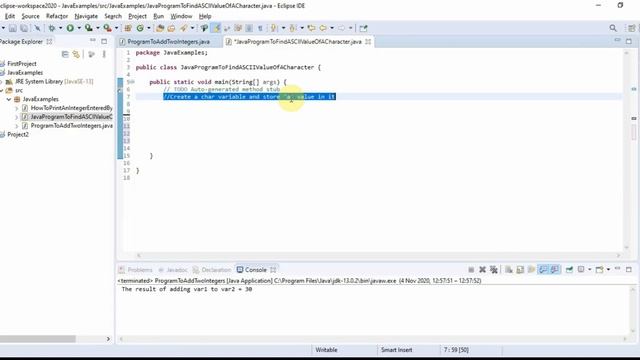
Task: Toggle Show Whitespace Characters pilcrow icon
Action: (x=260, y=28)
